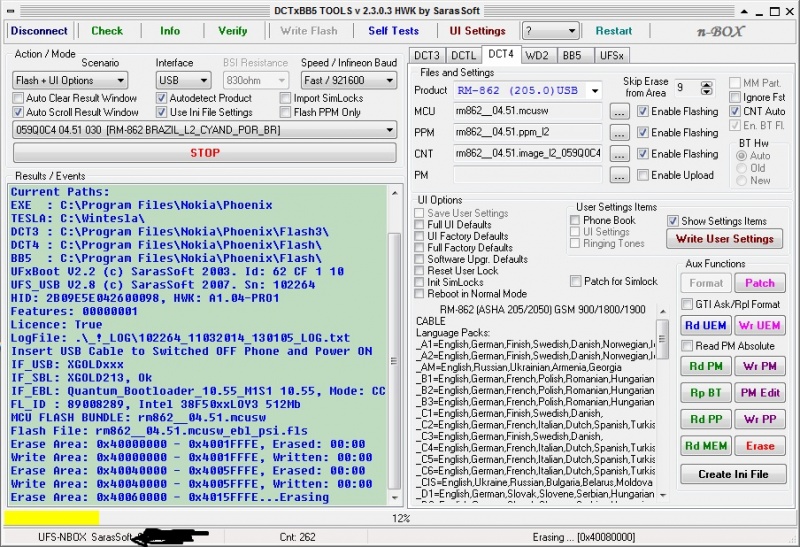The image size is (800, 547).
Task: Click the Restart button
Action: 614,31
